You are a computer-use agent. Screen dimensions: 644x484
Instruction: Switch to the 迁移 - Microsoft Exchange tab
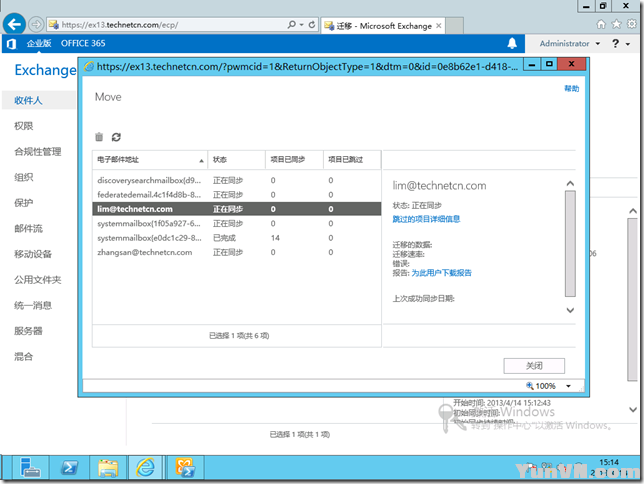[x=383, y=25]
